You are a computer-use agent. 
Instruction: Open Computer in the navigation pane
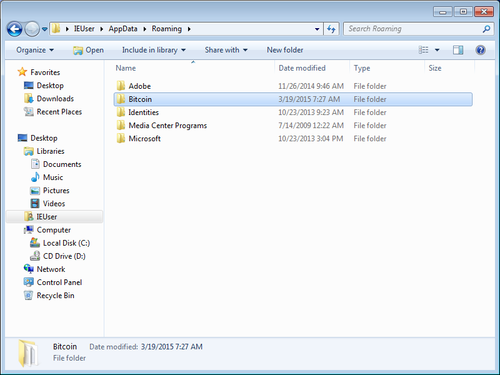[x=54, y=230]
